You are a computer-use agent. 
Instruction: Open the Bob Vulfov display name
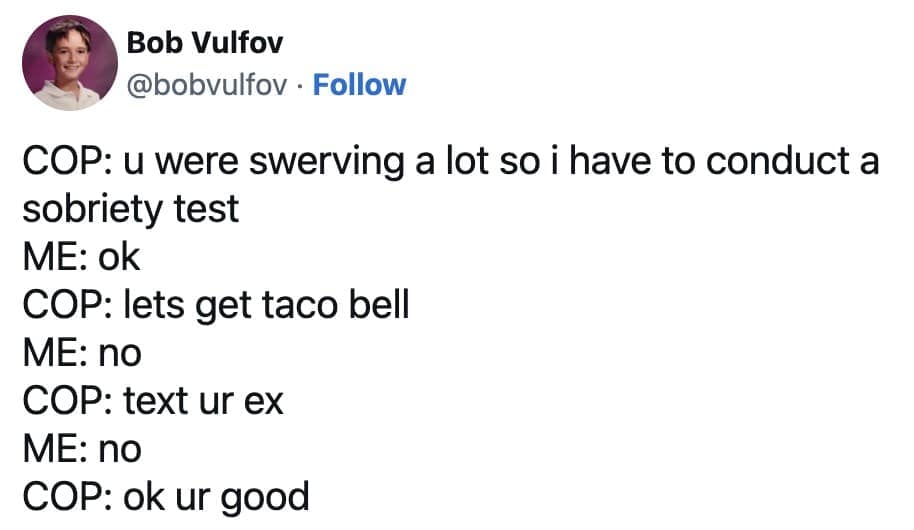[x=204, y=43]
